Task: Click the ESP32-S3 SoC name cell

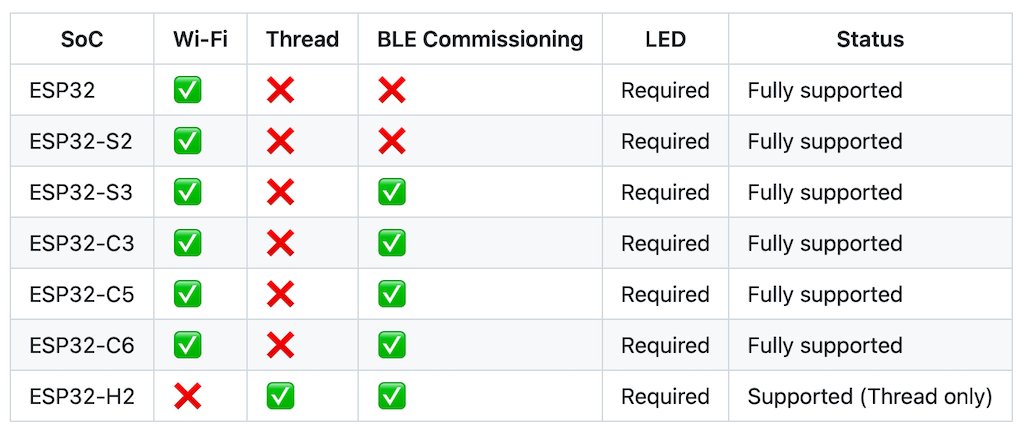Action: pyautogui.click(x=81, y=193)
